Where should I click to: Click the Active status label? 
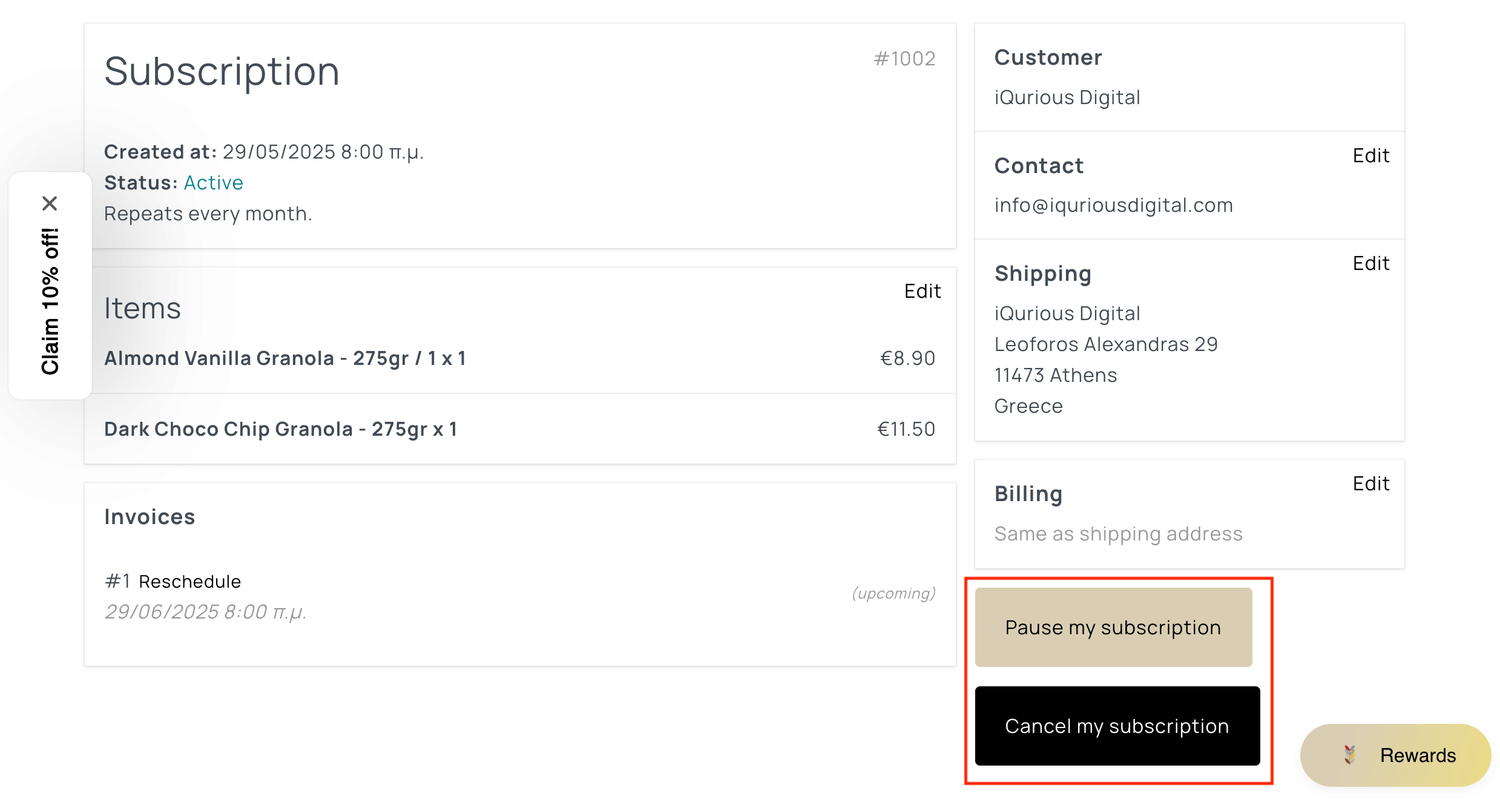tap(213, 183)
